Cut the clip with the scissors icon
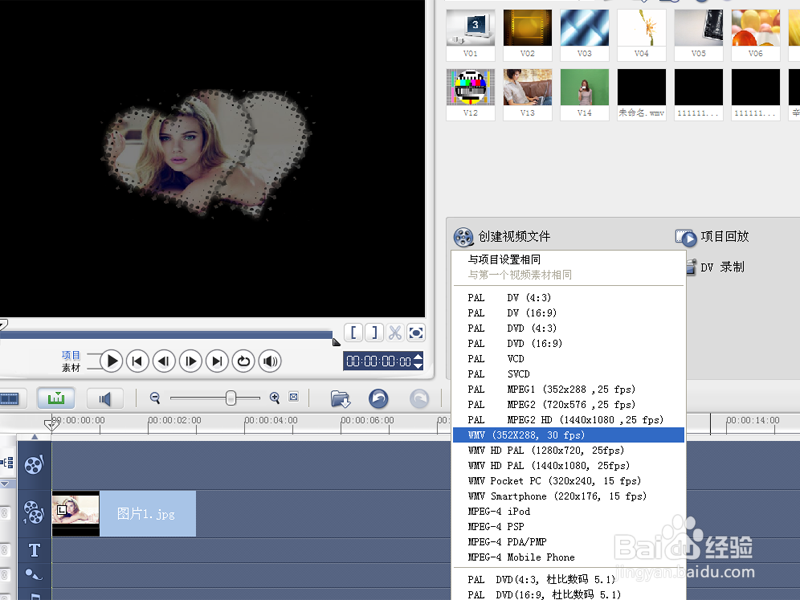Viewport: 800px width, 600px height. point(395,333)
